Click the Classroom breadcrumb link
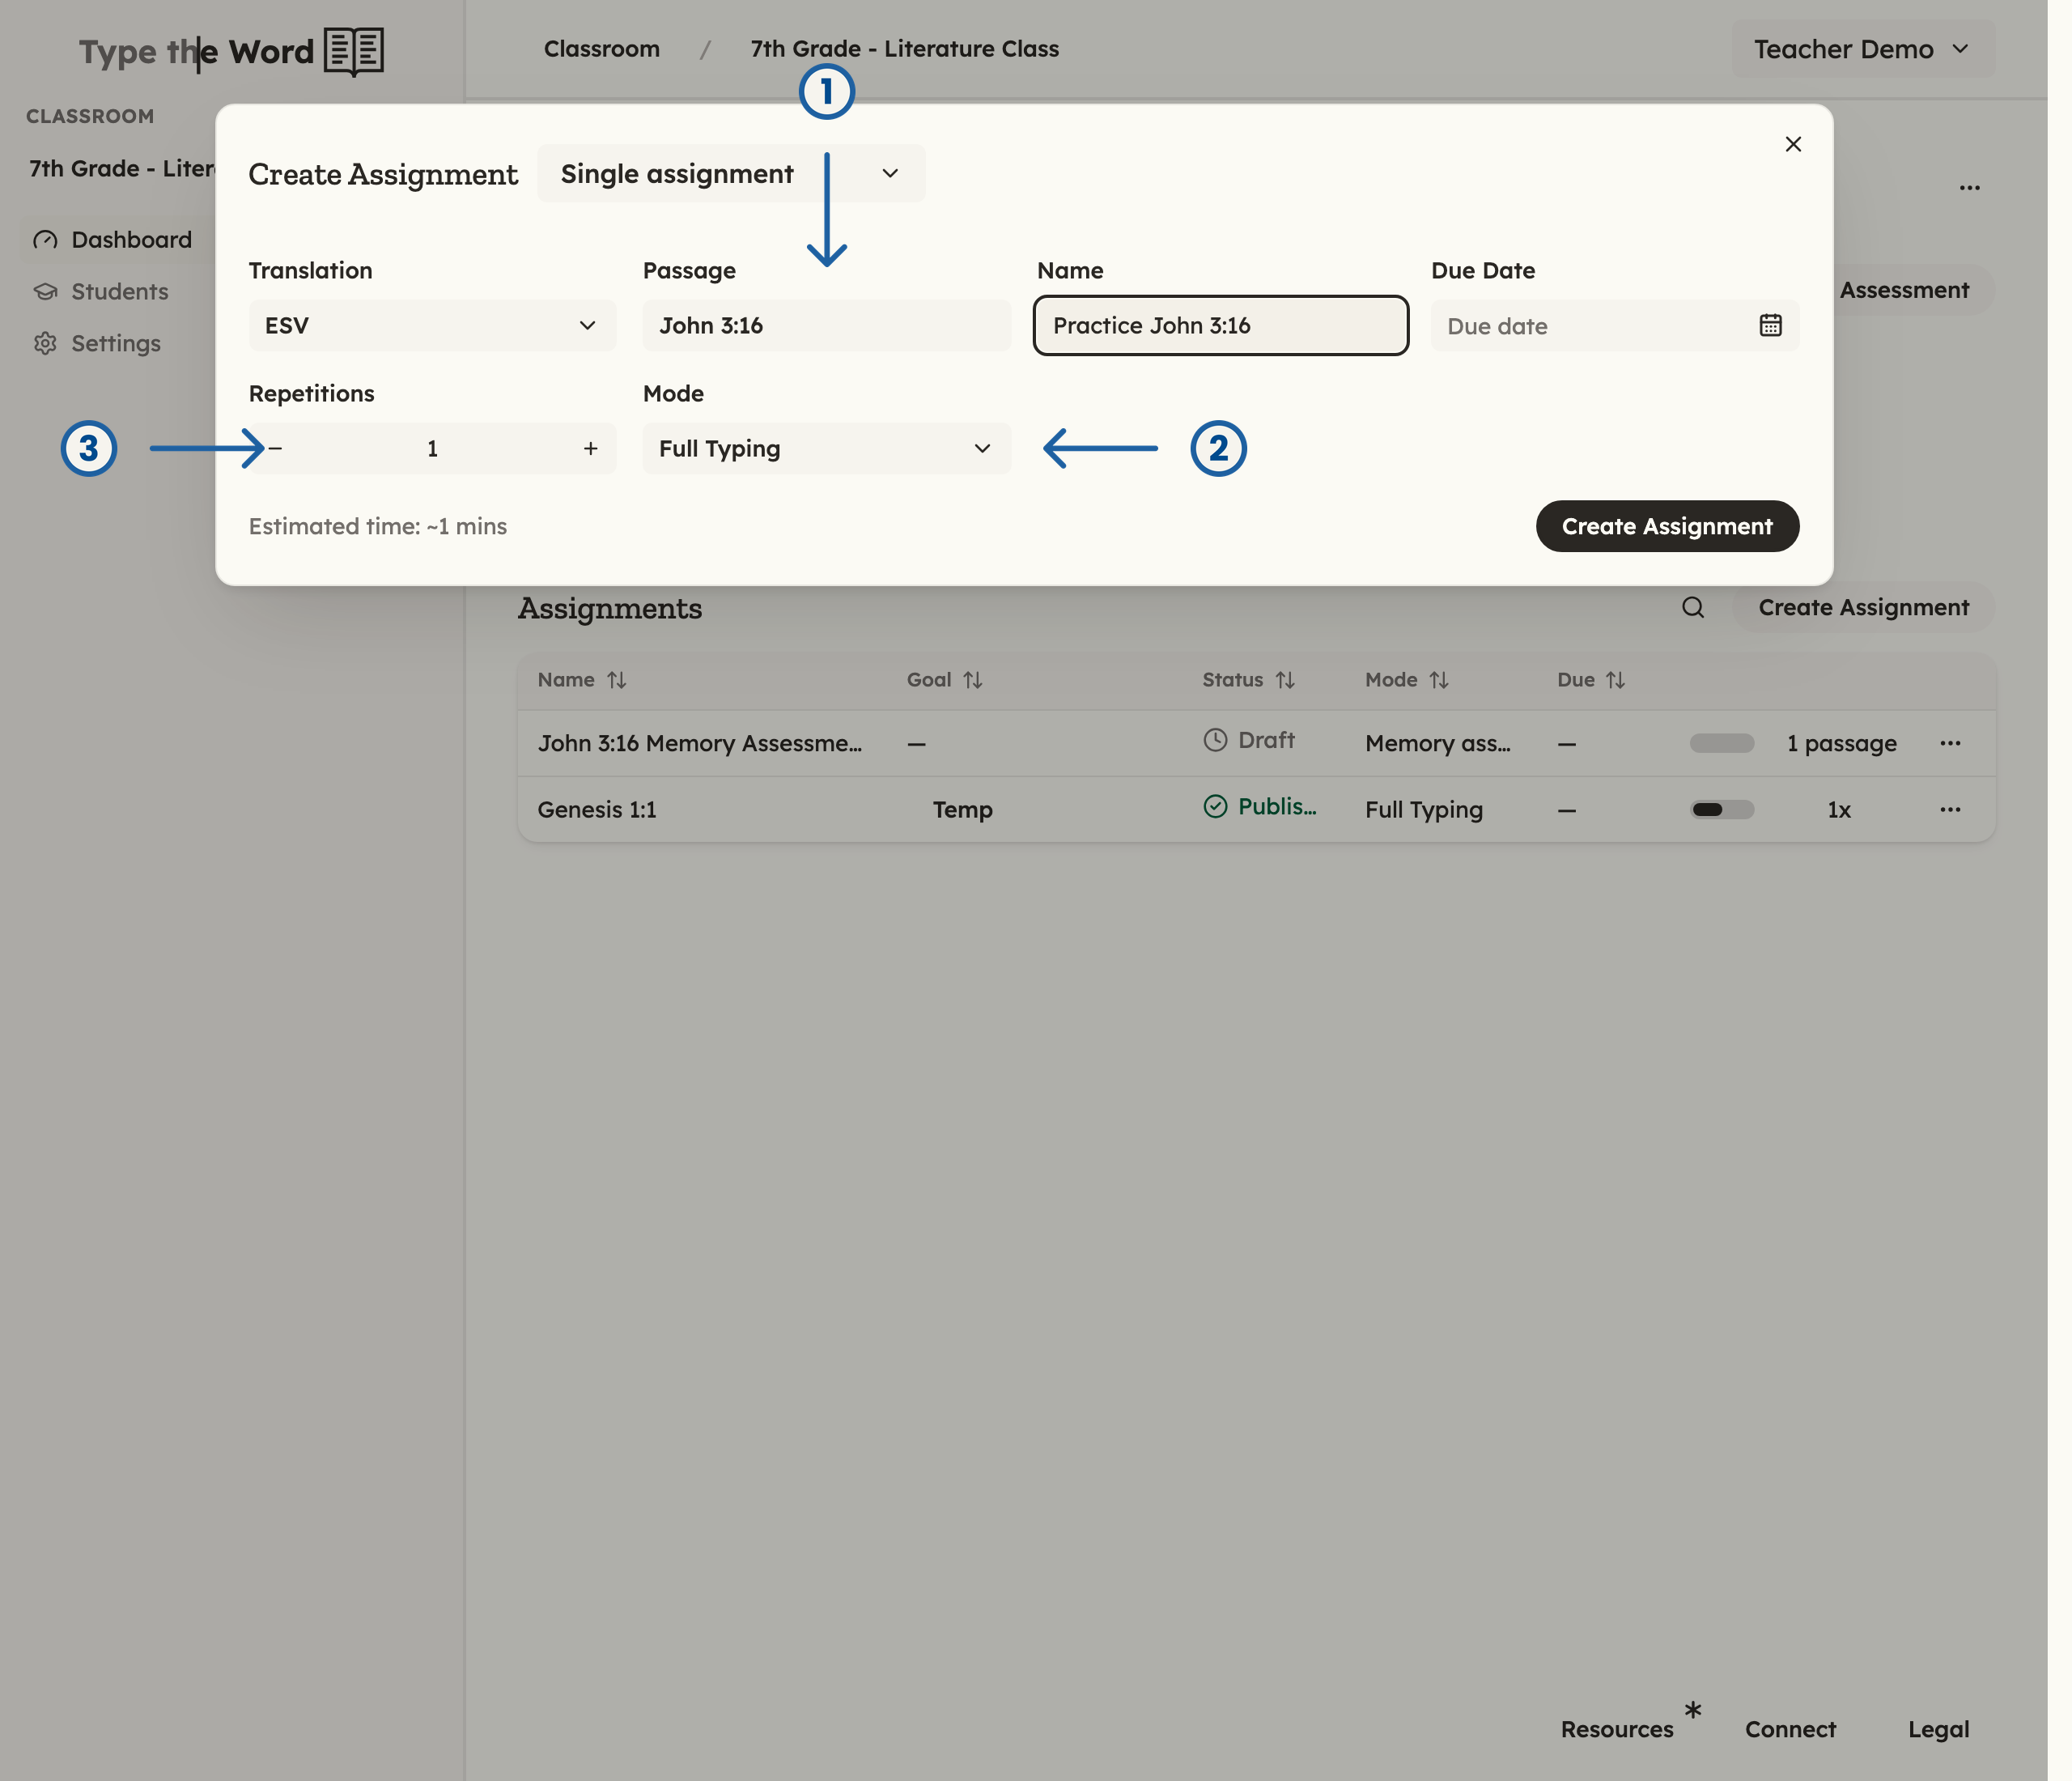This screenshot has width=2072, height=1781. [602, 49]
